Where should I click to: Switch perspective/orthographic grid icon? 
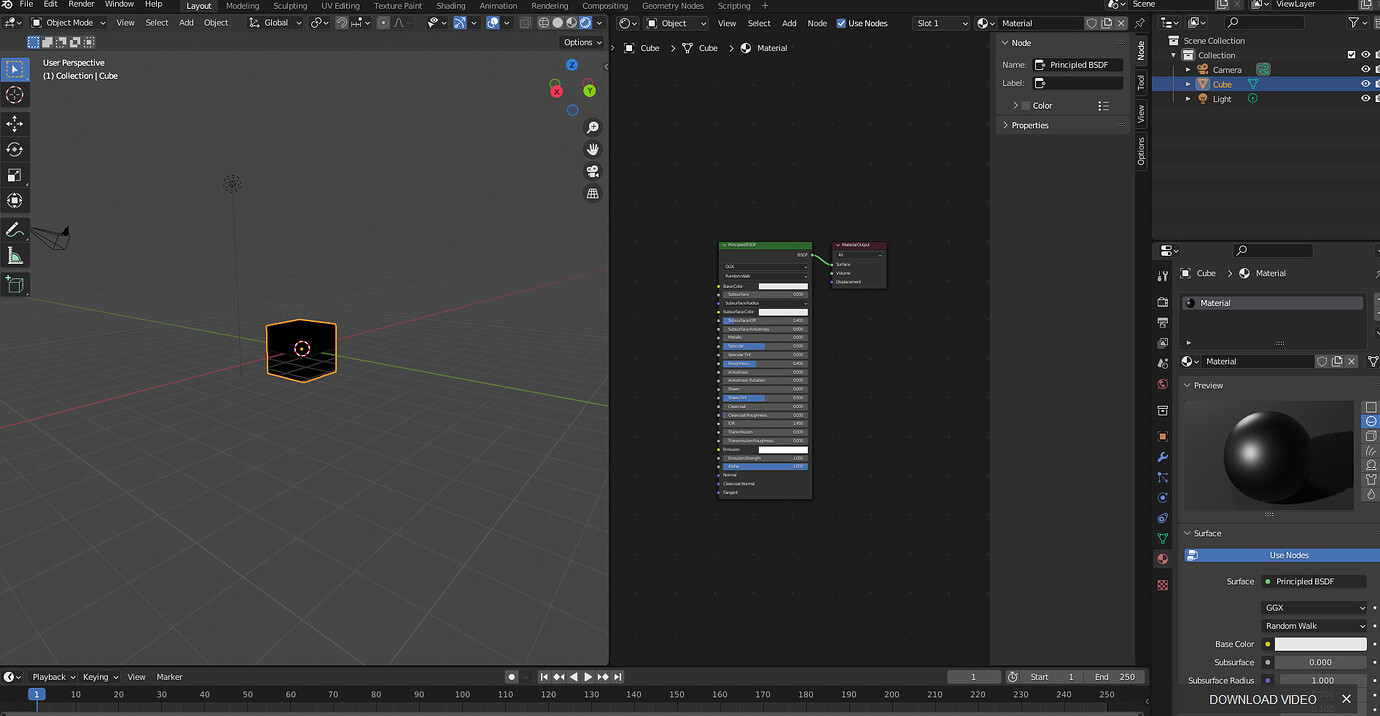[593, 193]
